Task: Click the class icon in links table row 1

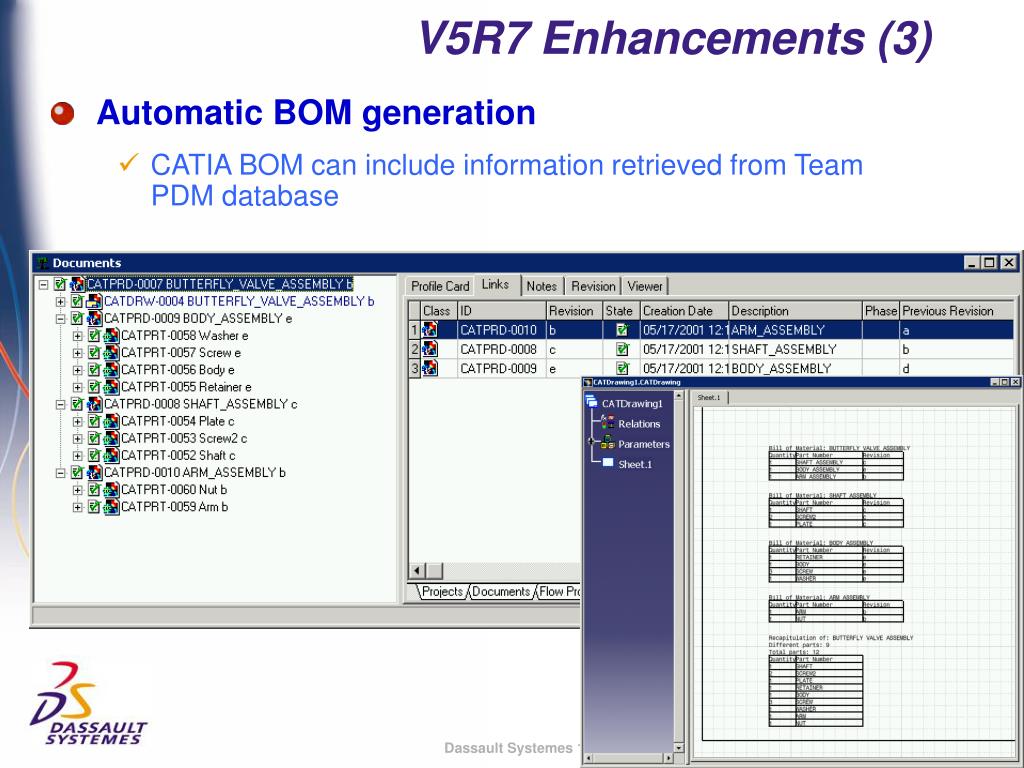Action: pyautogui.click(x=430, y=330)
